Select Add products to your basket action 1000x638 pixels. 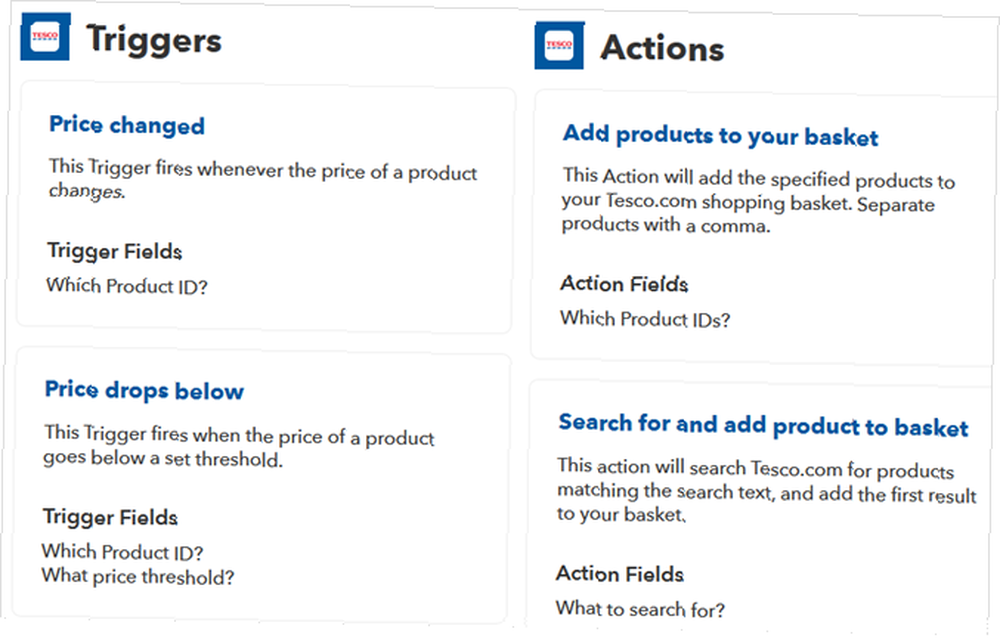(720, 135)
